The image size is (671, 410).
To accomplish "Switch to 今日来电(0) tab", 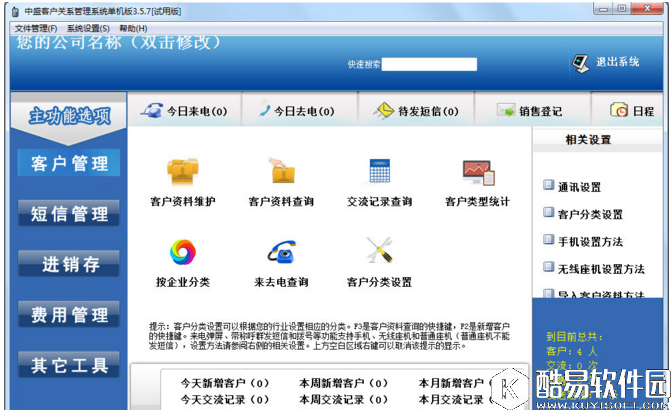I will tap(185, 109).
